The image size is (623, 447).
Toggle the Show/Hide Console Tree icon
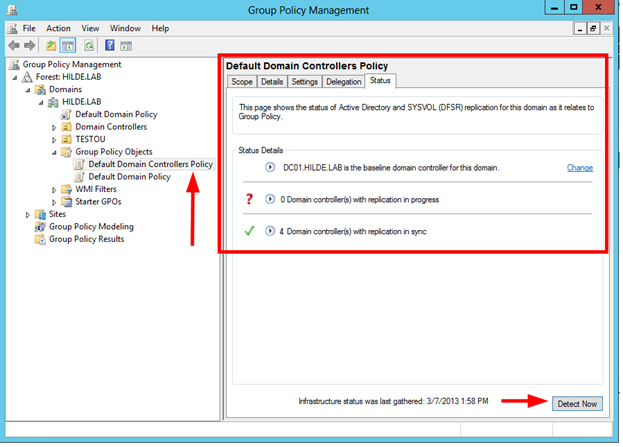pyautogui.click(x=68, y=46)
